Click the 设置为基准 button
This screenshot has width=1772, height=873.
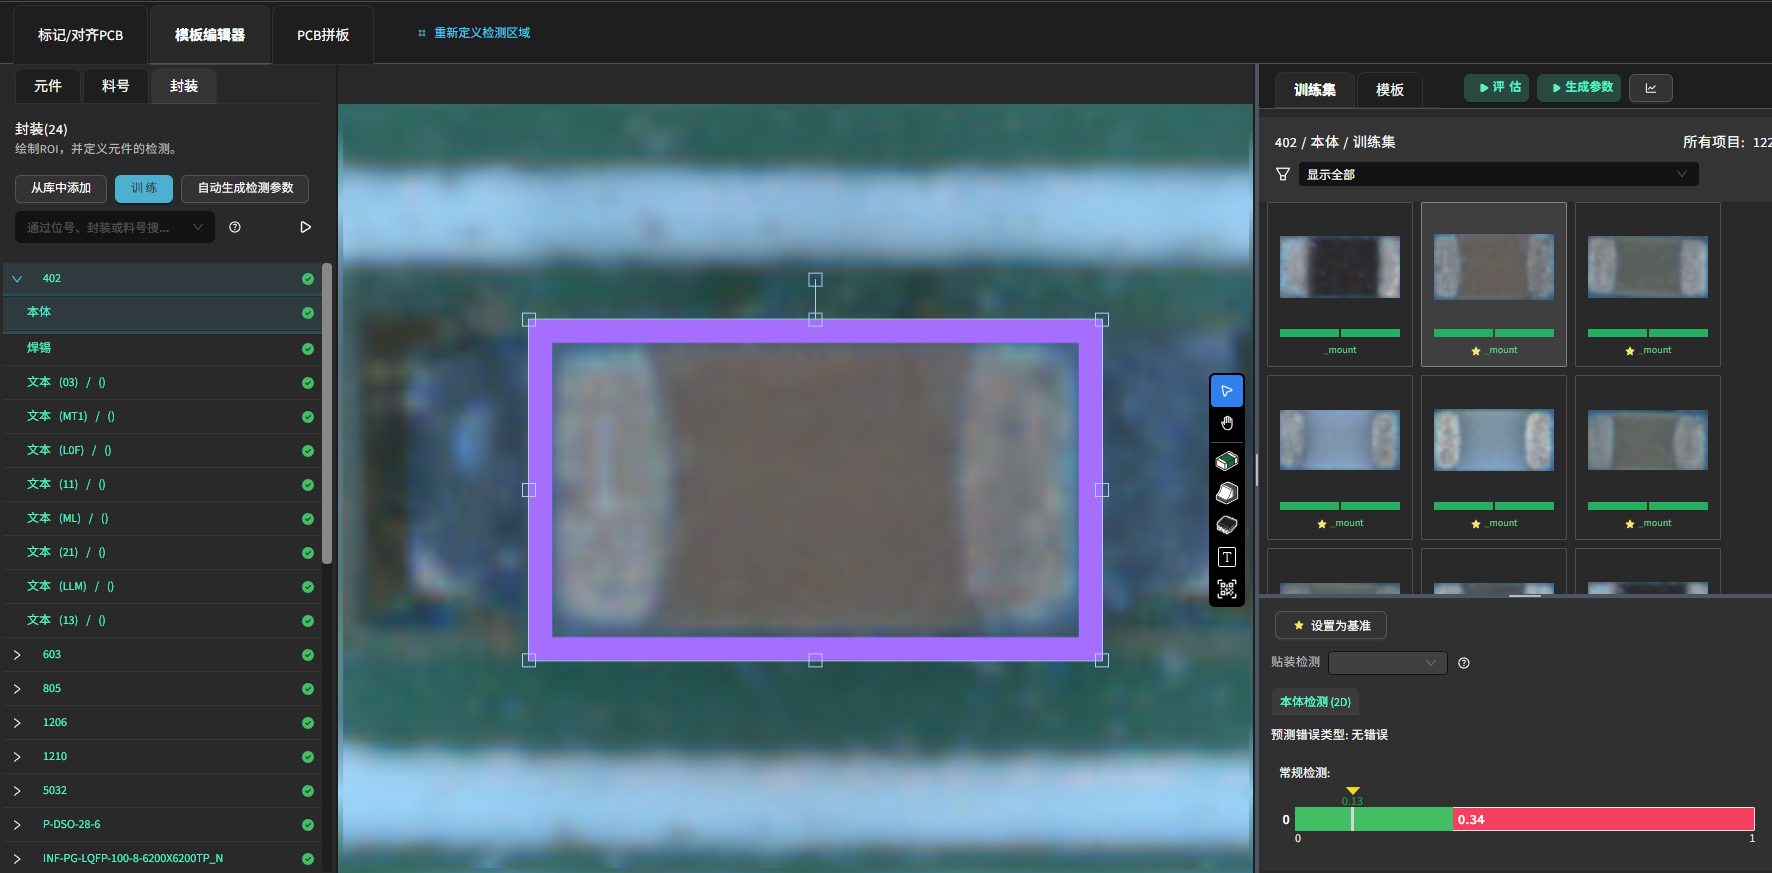[x=1330, y=625]
